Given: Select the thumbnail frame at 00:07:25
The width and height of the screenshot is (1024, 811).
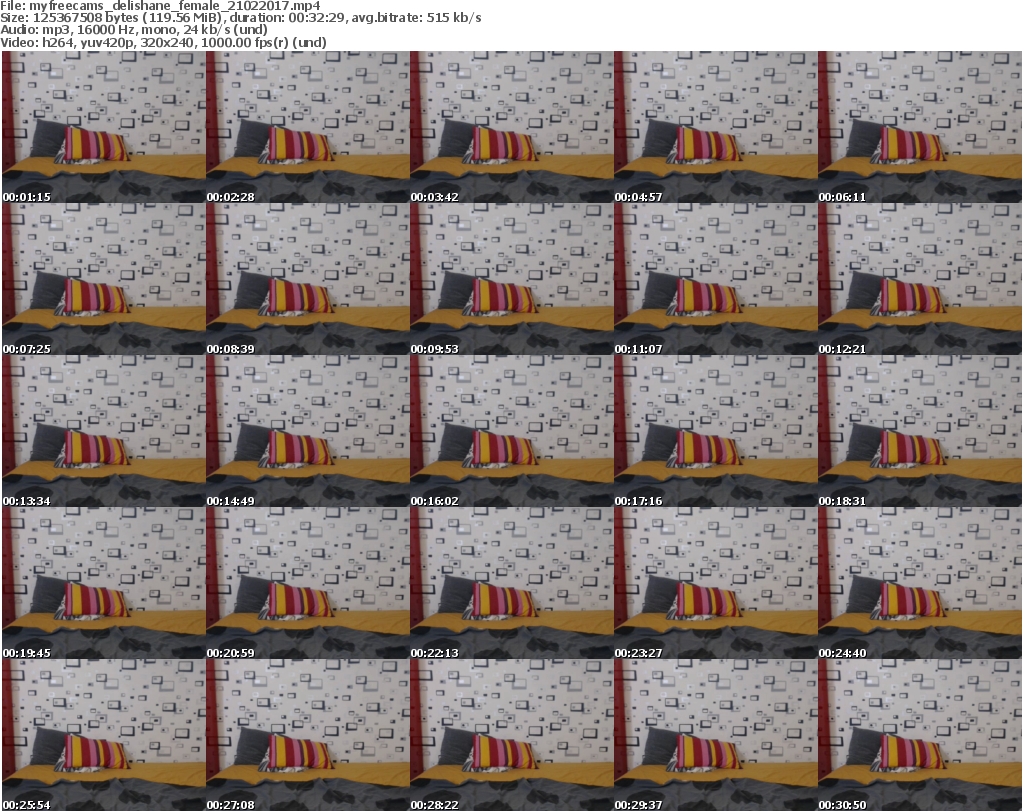Looking at the screenshot, I should pyautogui.click(x=104, y=279).
